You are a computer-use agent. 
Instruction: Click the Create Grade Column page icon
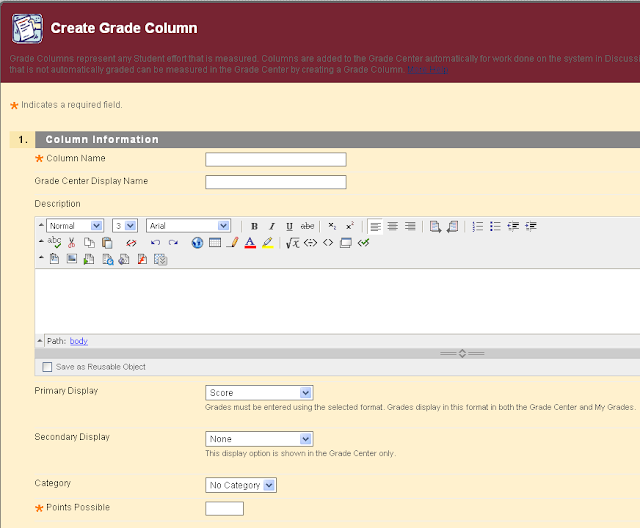point(27,29)
